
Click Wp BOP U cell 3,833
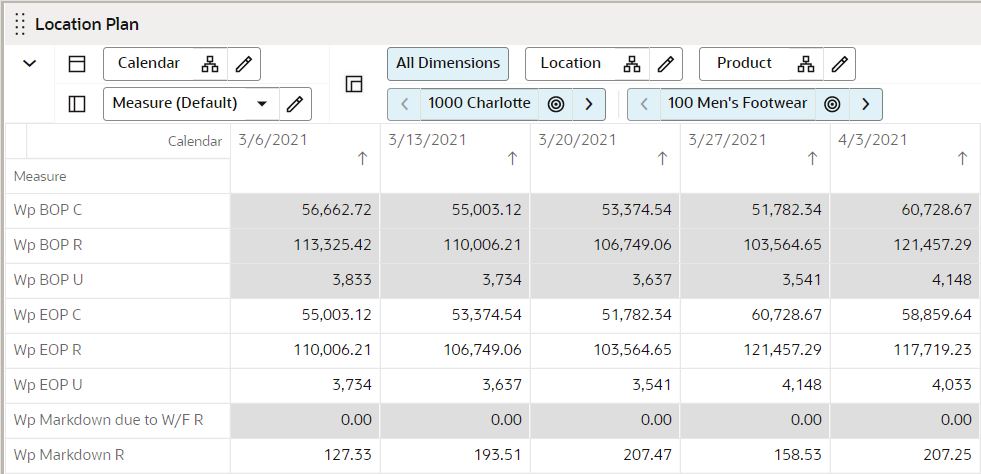click(305, 280)
